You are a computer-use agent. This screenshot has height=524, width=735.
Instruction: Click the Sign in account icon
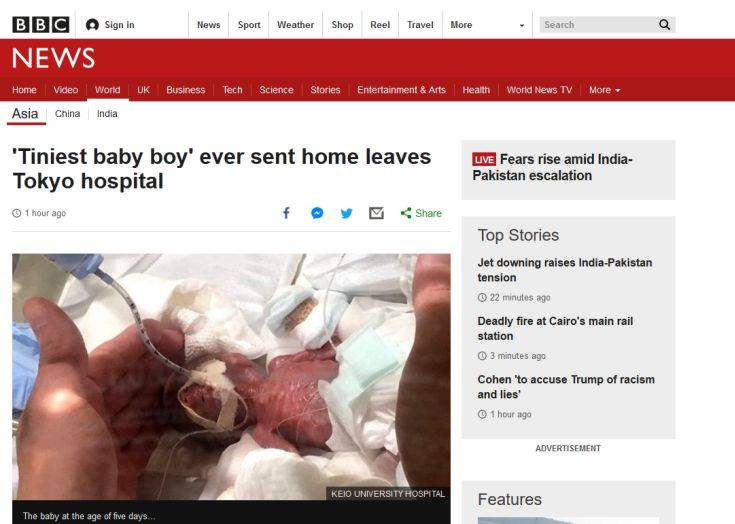click(92, 25)
